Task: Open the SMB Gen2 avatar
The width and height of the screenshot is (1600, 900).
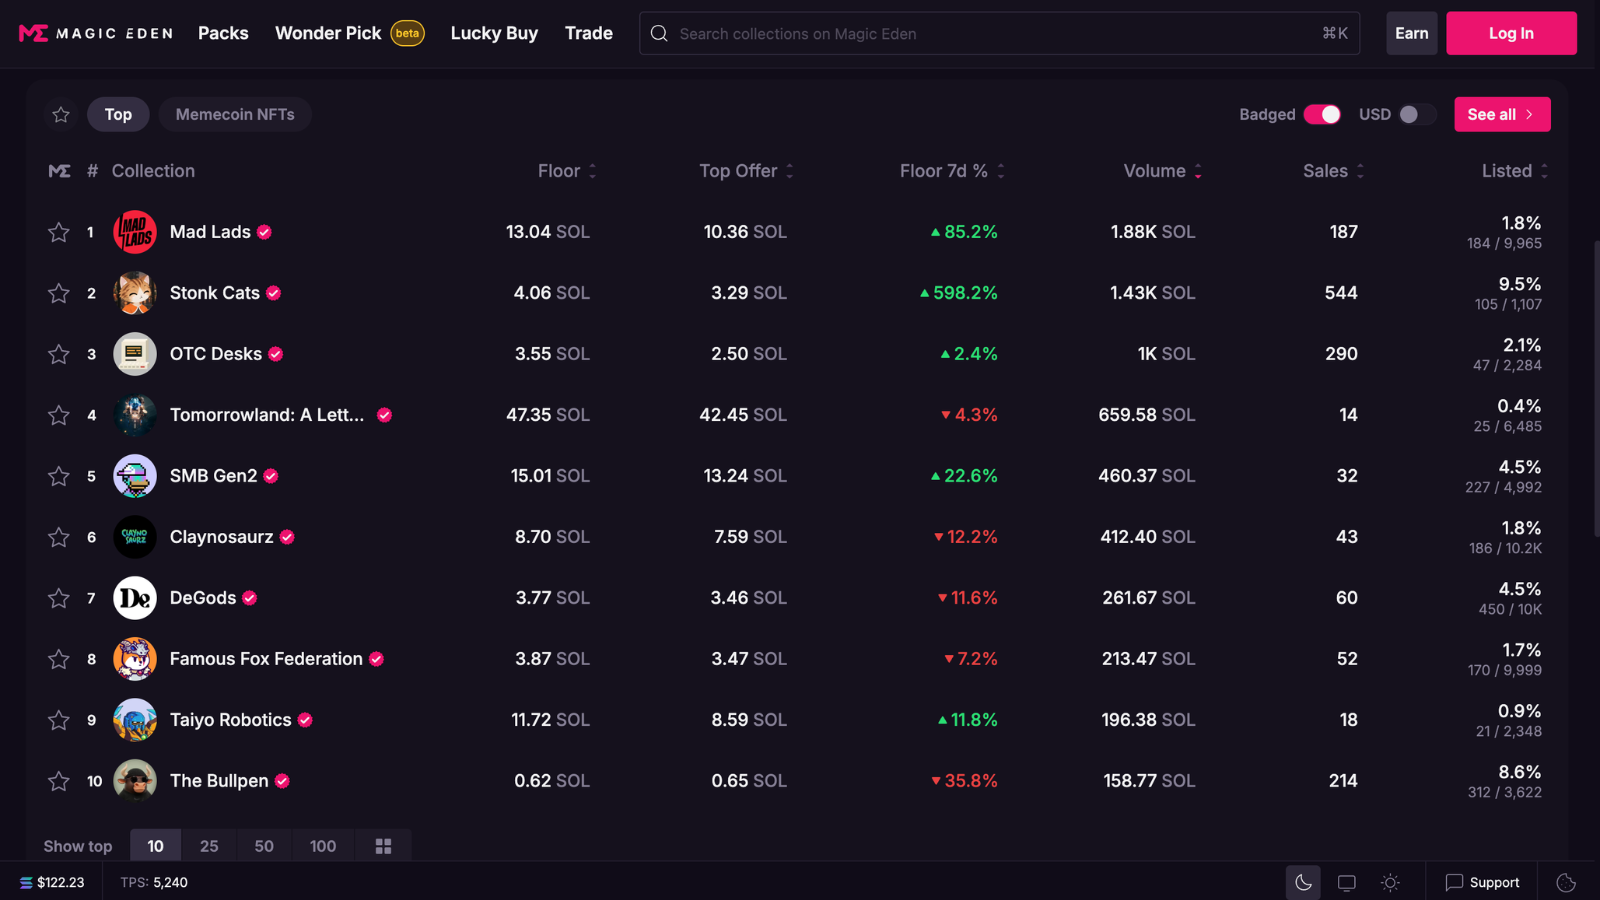Action: [x=135, y=476]
